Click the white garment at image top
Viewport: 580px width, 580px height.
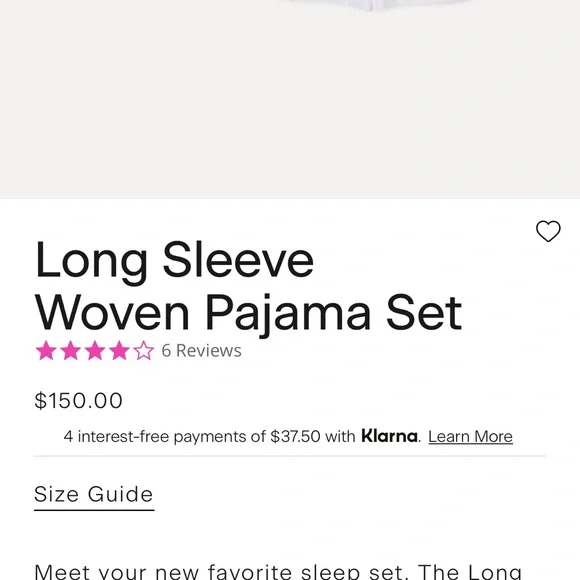coord(374,5)
